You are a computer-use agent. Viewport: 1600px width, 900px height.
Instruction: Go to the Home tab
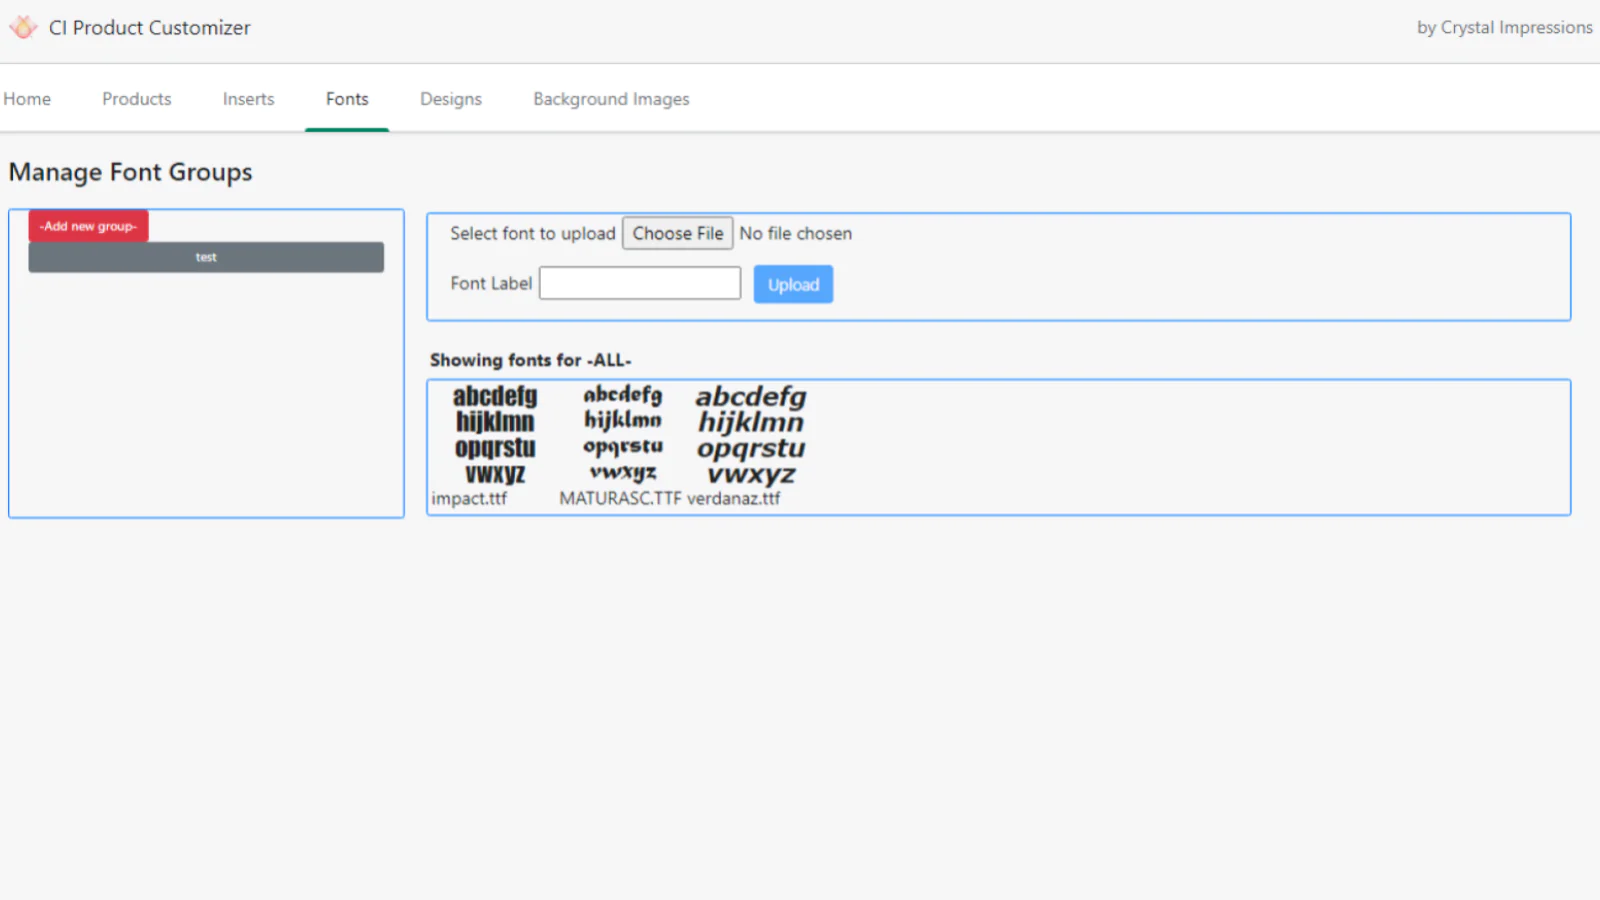(27, 99)
